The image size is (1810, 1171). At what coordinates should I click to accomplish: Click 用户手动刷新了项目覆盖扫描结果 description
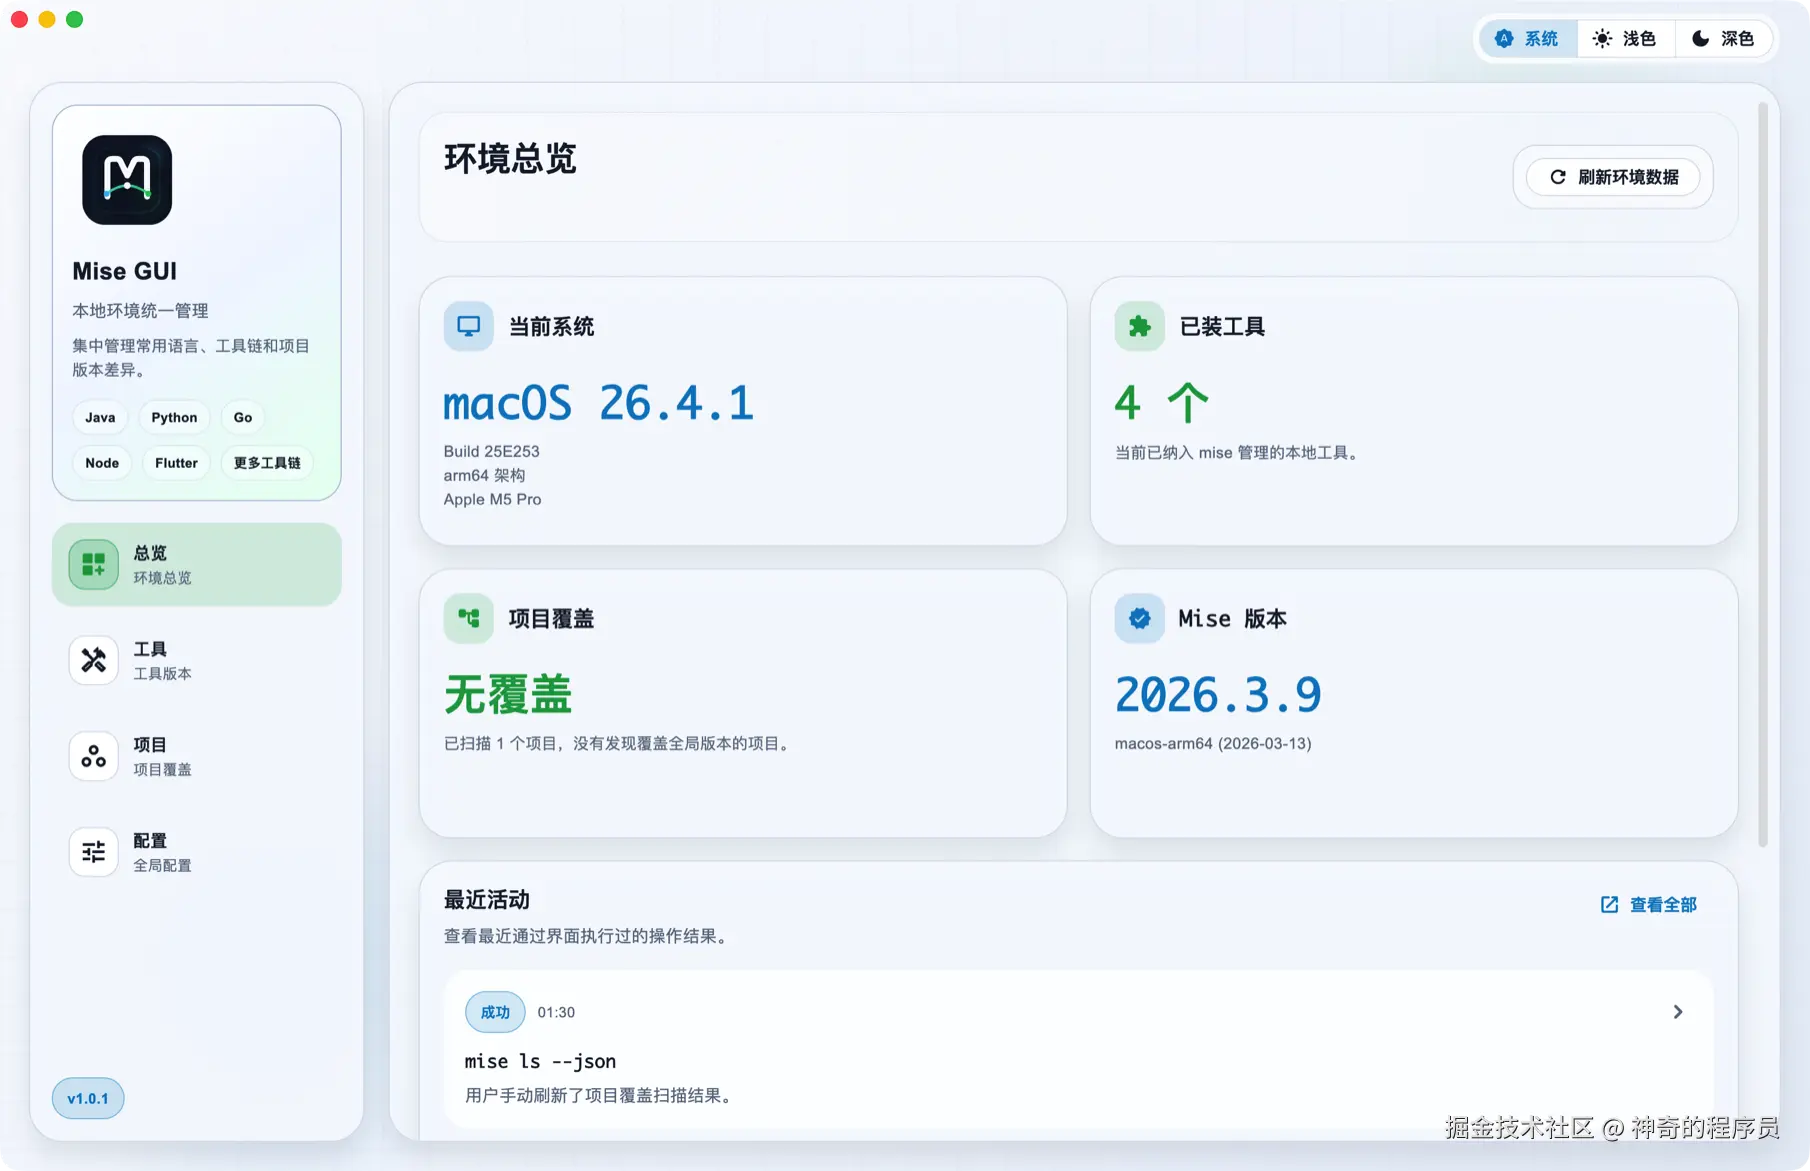pyautogui.click(x=601, y=1095)
